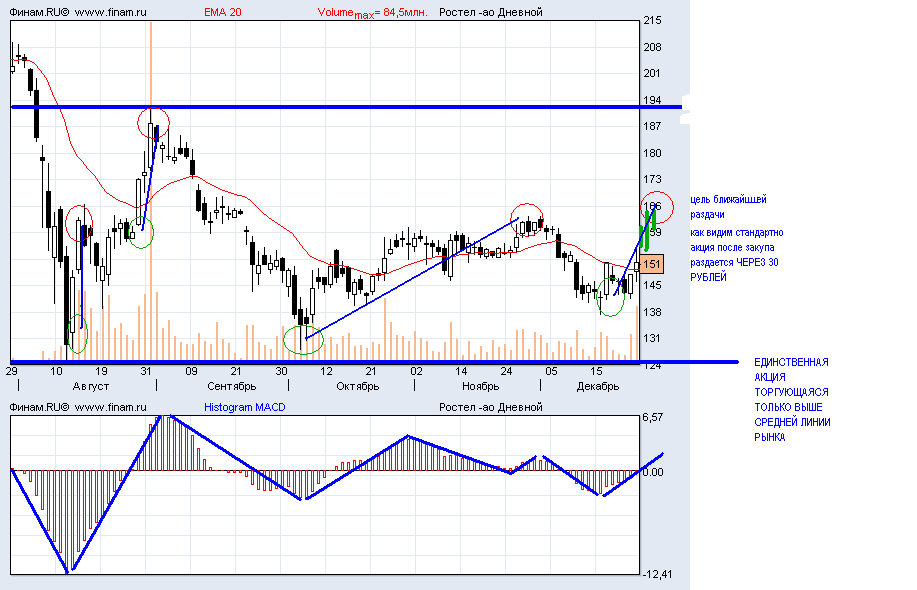Open www.finam.ru label above MACD panel

[111, 407]
